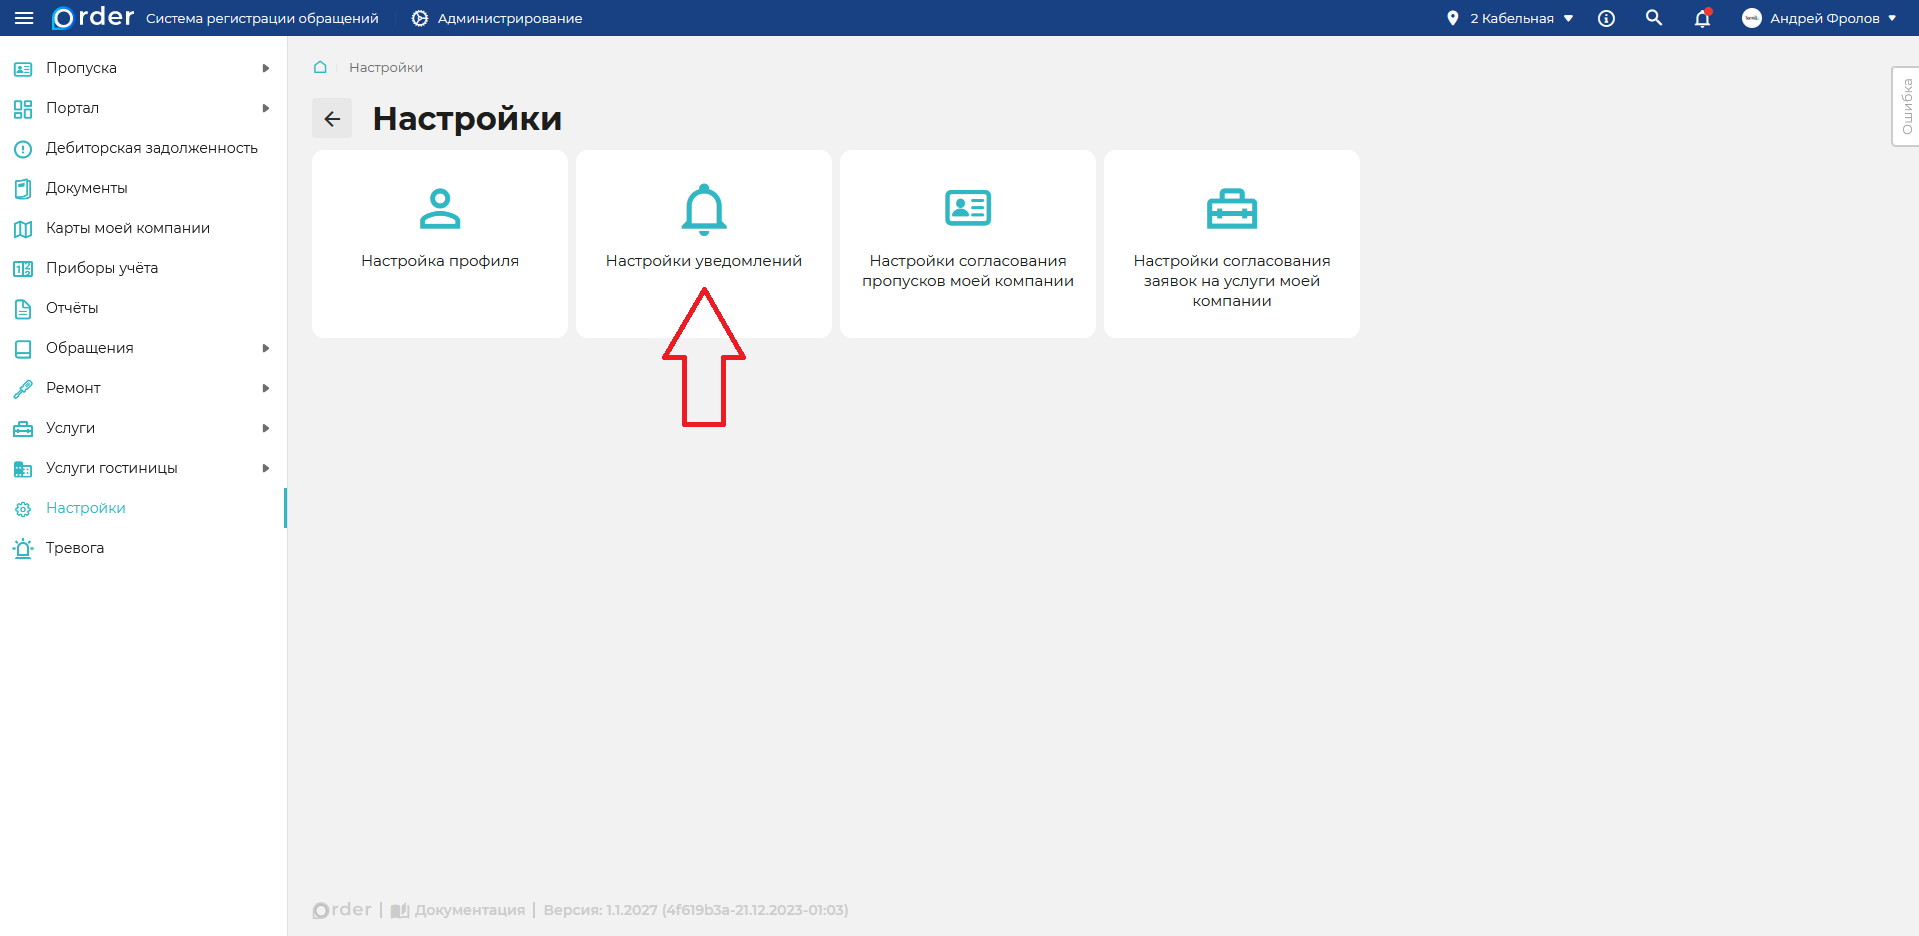
Task: Expand the Услуги гостиницы submenu arrow
Action: coord(266,468)
